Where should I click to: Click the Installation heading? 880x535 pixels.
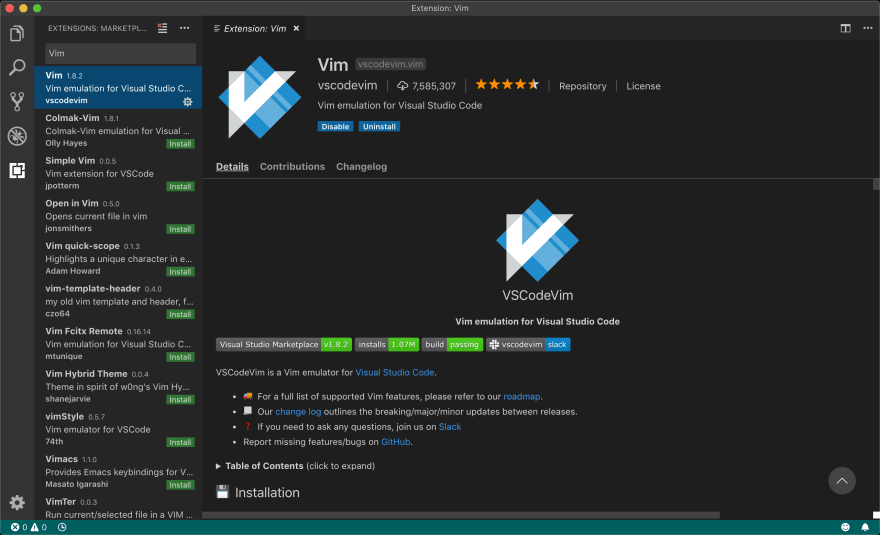267,492
